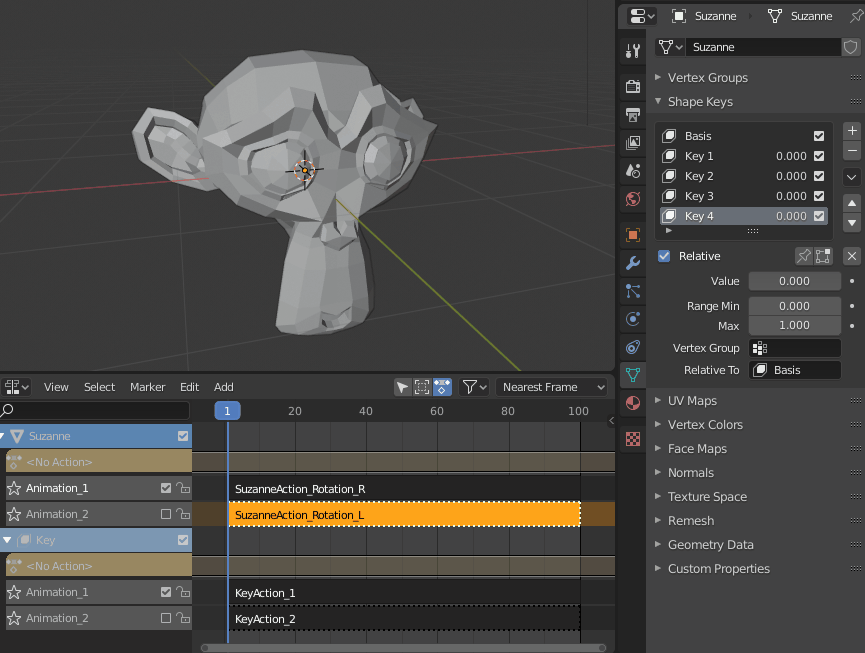This screenshot has width=865, height=653.
Task: Enable Suzanne Animation_2 track checkbox
Action: pos(165,514)
